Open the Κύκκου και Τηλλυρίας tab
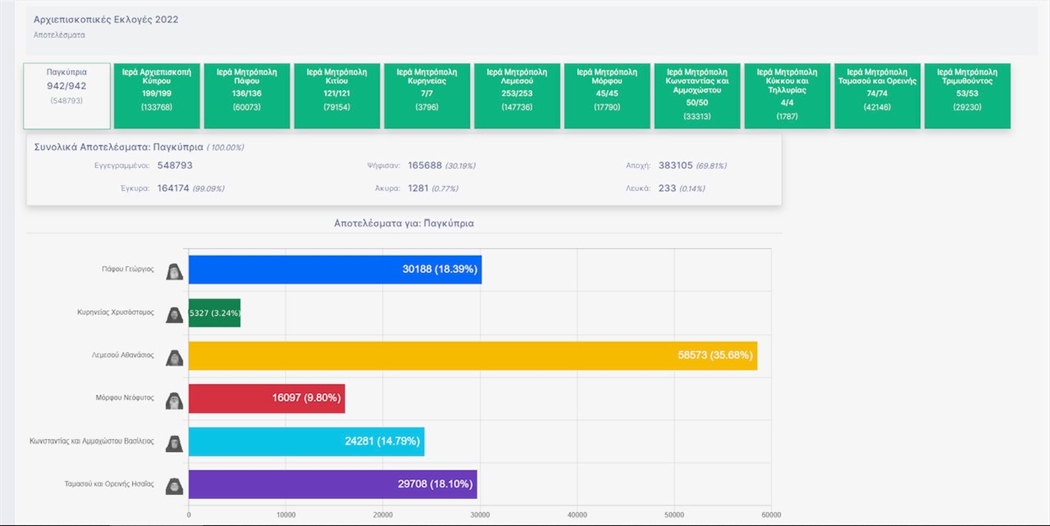Screen dimensions: 1050x526 (x=788, y=96)
